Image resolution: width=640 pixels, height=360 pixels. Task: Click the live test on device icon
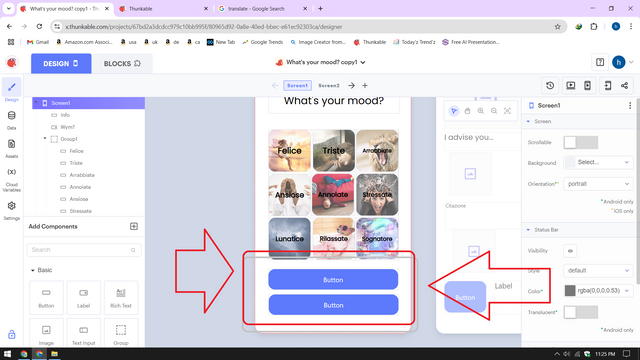tap(587, 86)
